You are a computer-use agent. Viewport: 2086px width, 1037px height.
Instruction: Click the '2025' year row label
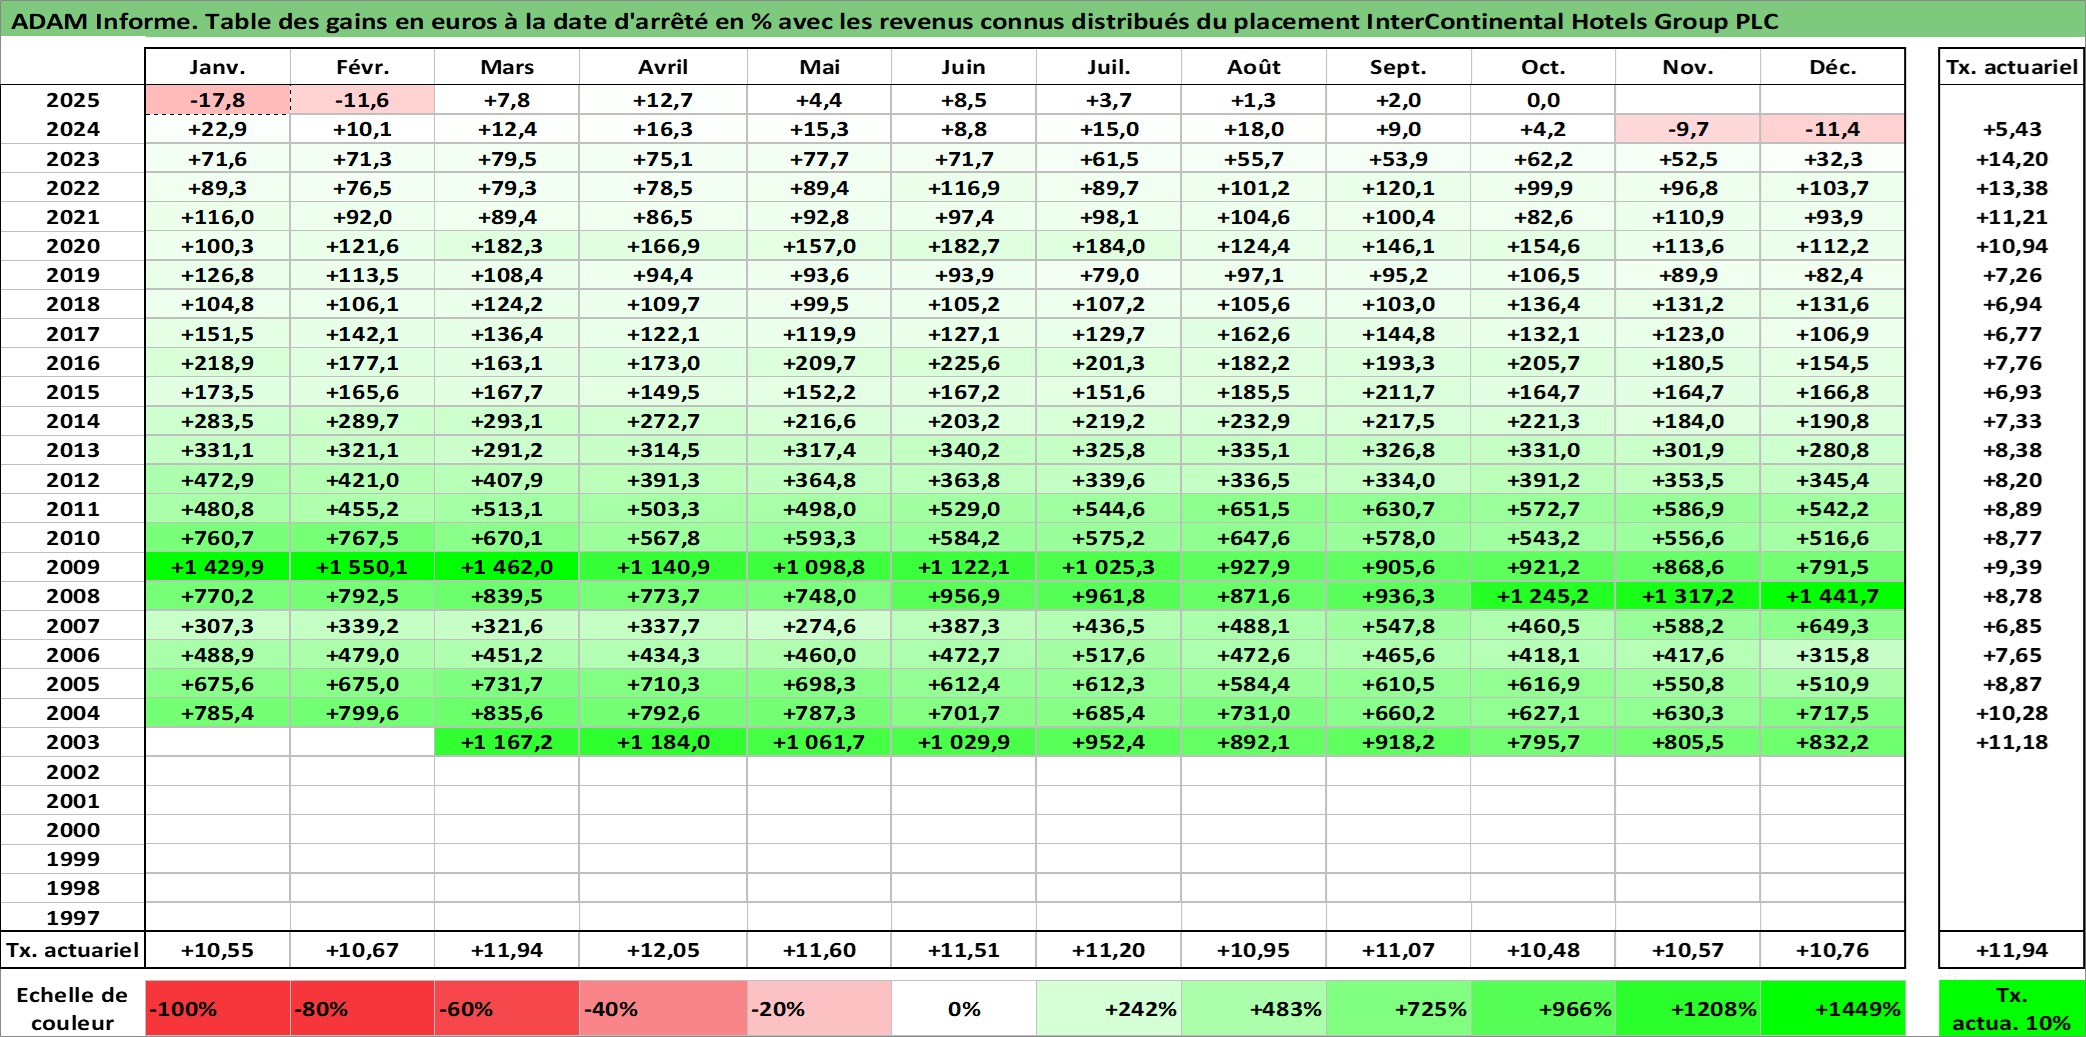(x=73, y=100)
